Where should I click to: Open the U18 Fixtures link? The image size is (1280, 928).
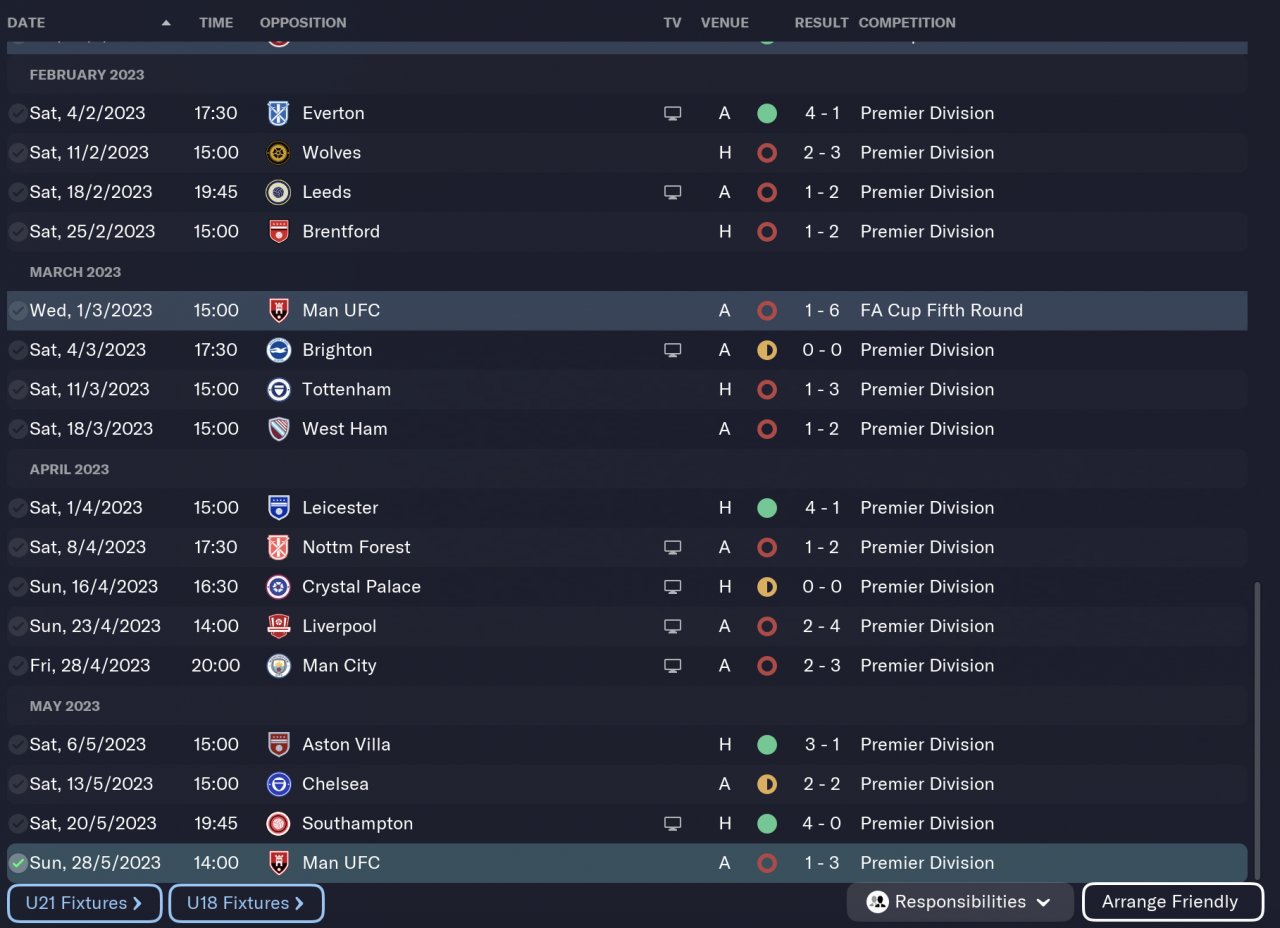246,903
